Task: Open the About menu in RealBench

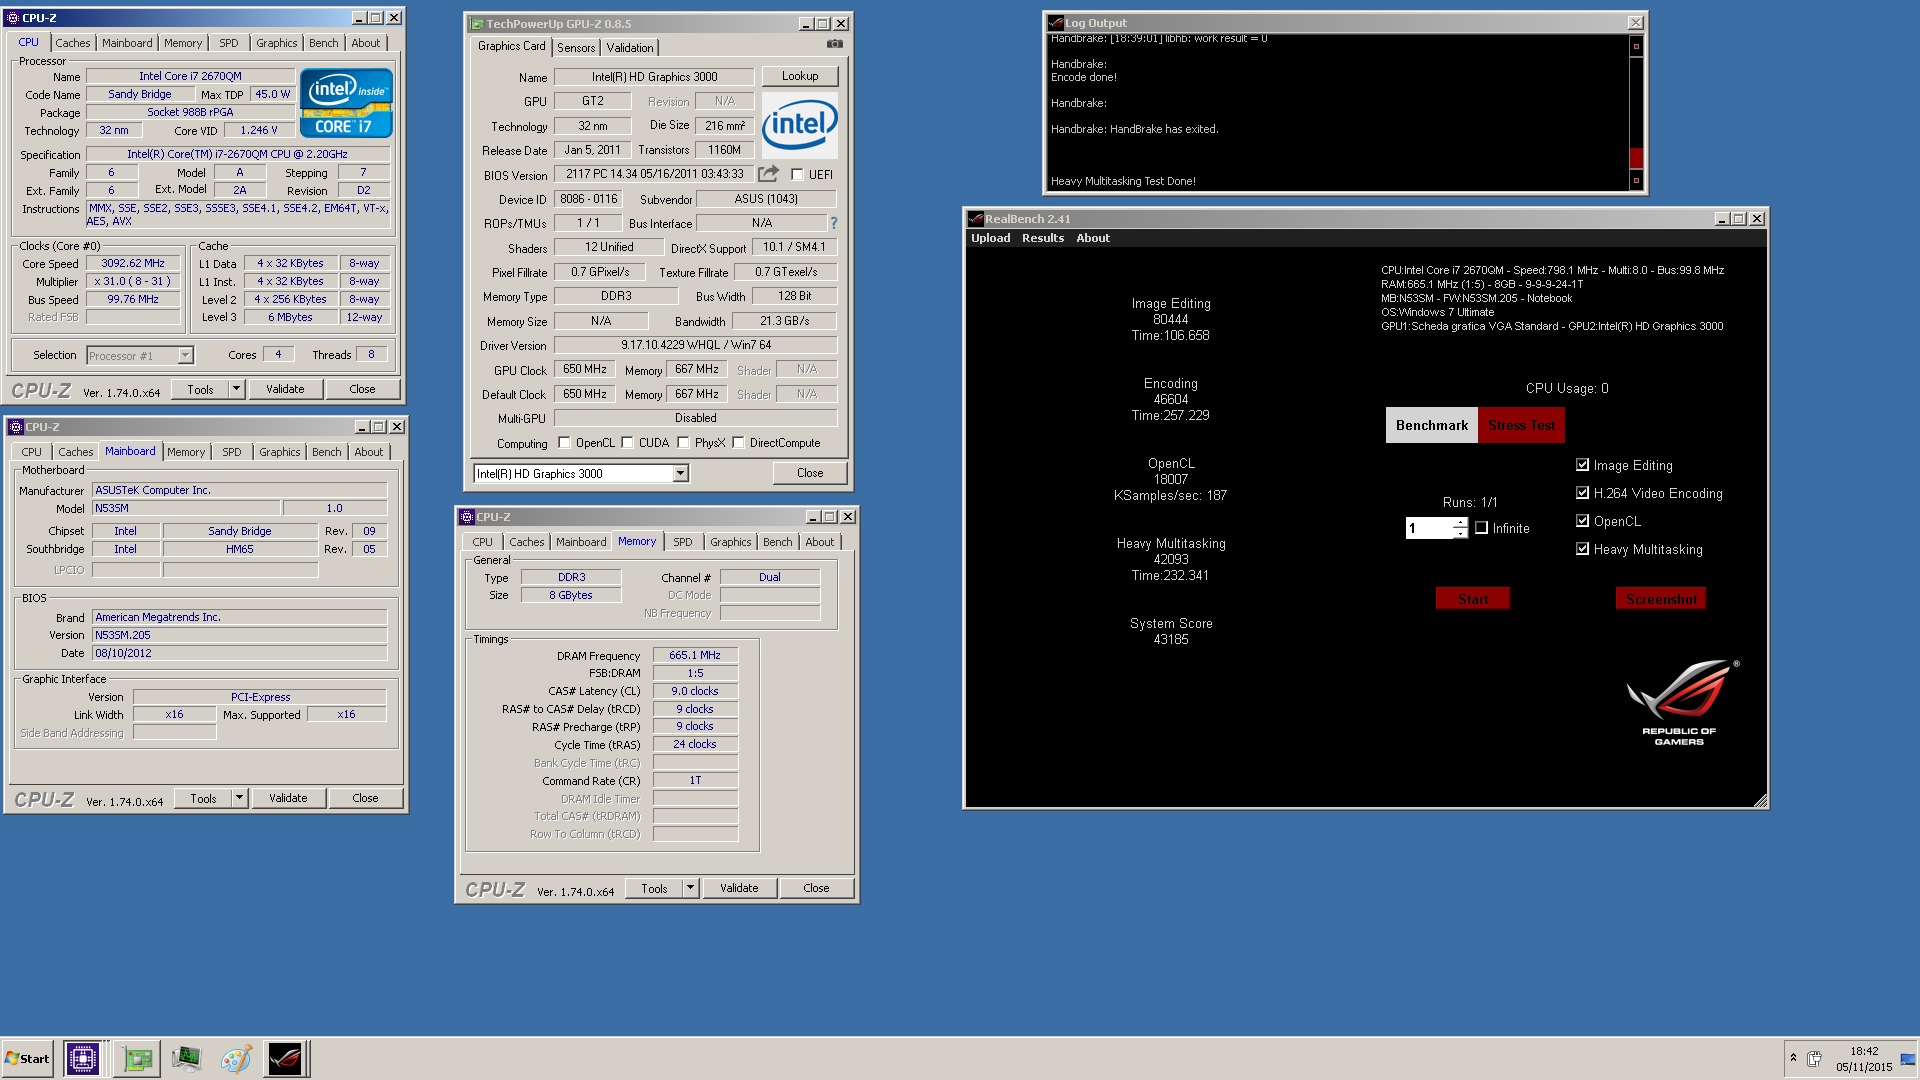Action: click(1093, 238)
